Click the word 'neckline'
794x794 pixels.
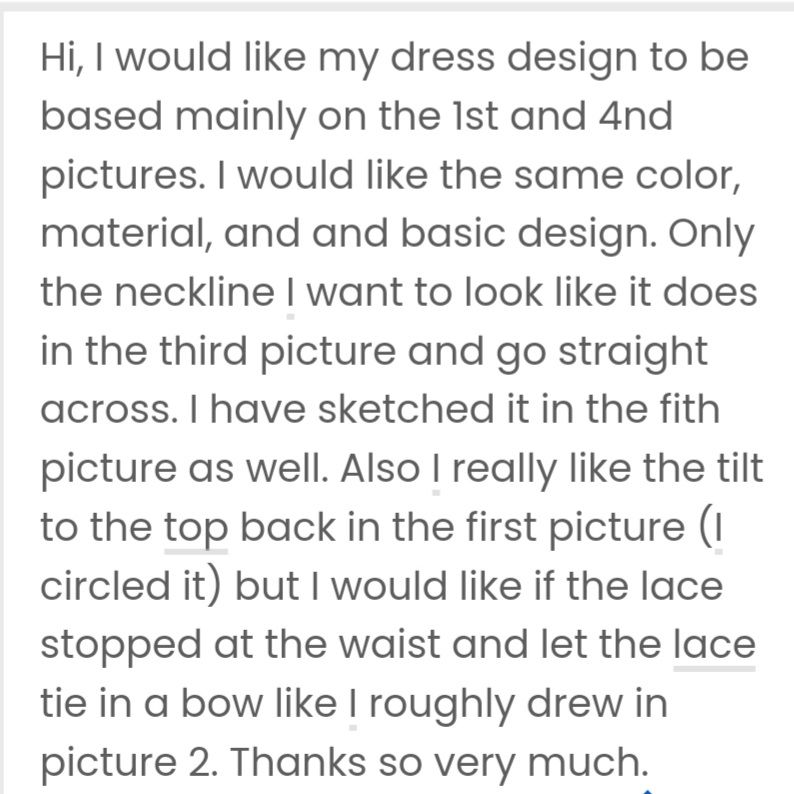[x=194, y=292]
